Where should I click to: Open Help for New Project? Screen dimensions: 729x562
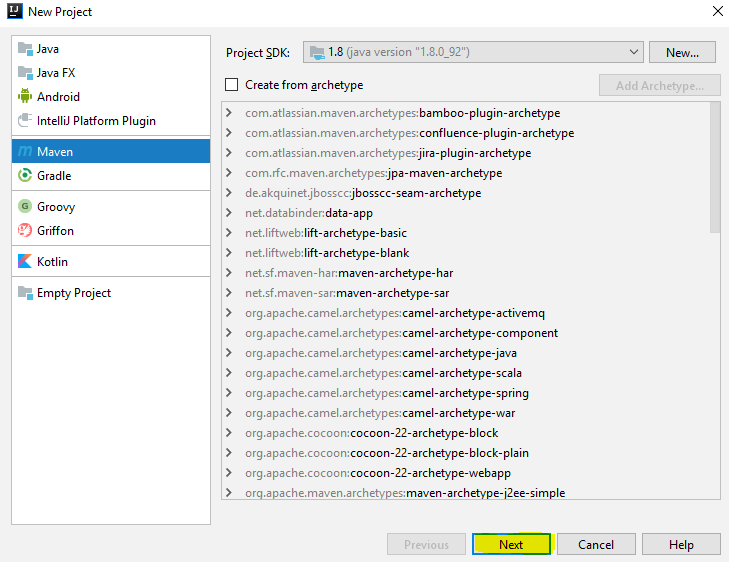point(681,544)
